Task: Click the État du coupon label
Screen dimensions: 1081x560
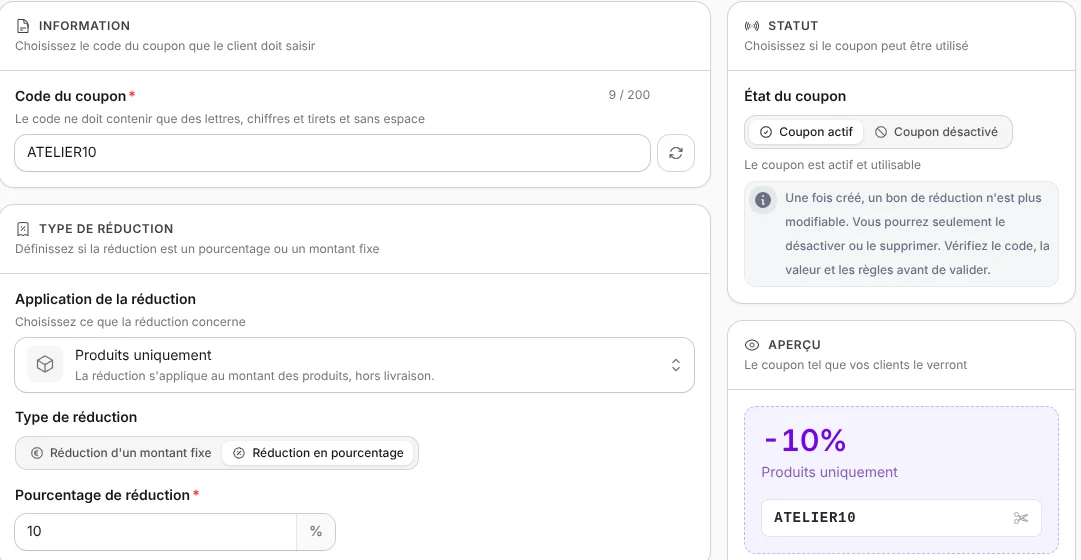Action: tap(795, 96)
